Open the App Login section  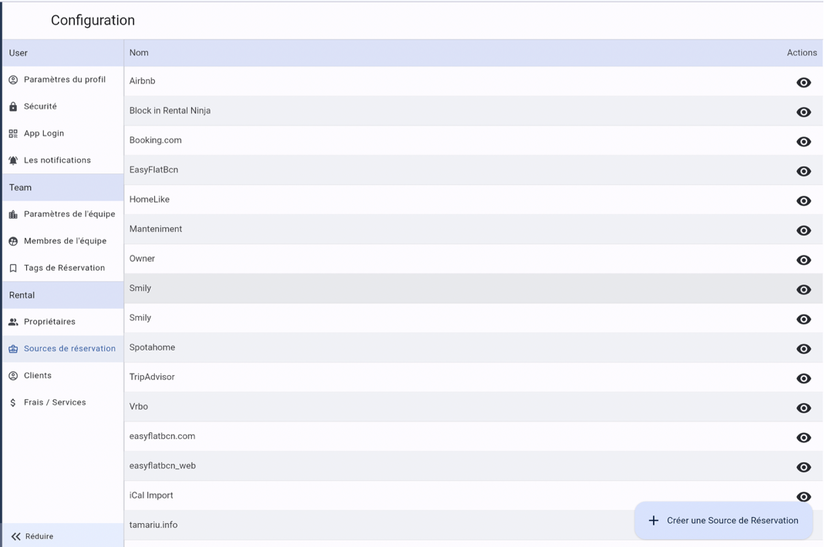pos(63,134)
